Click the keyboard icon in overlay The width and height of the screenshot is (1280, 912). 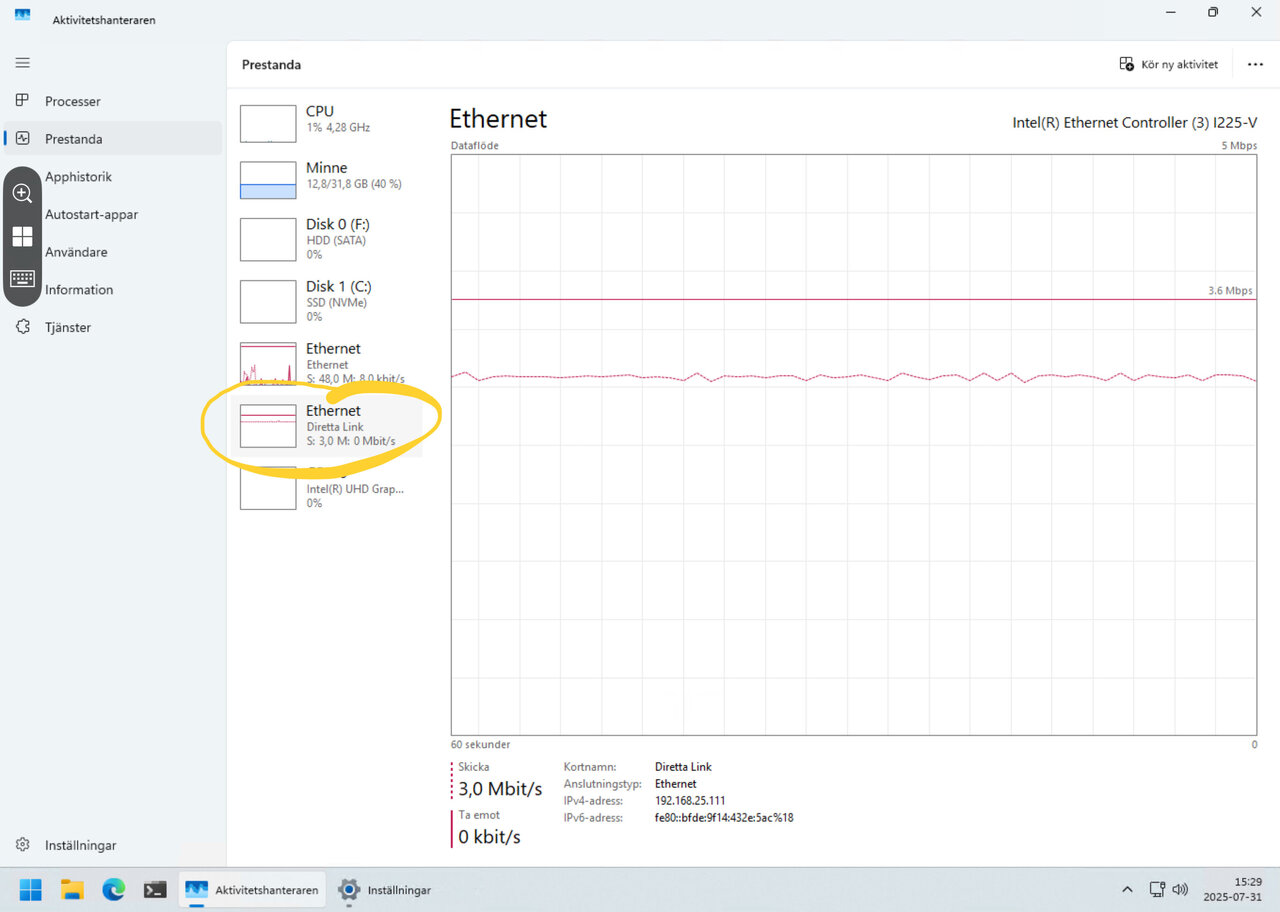22,279
